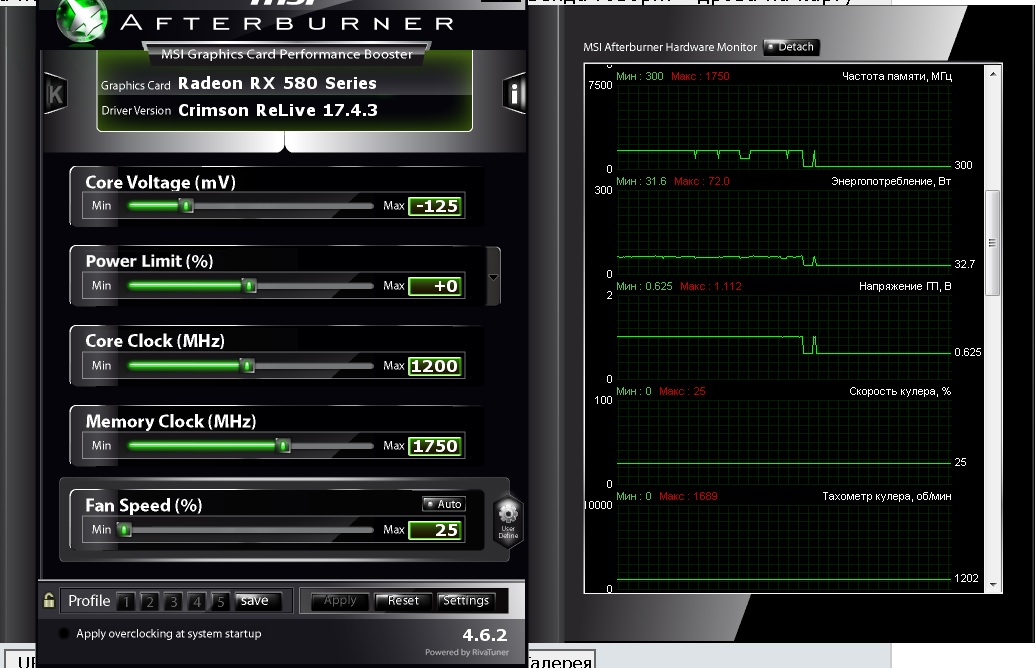Click the hardware monitor scrollbar thumb
This screenshot has height=668, width=1036.
(992, 243)
